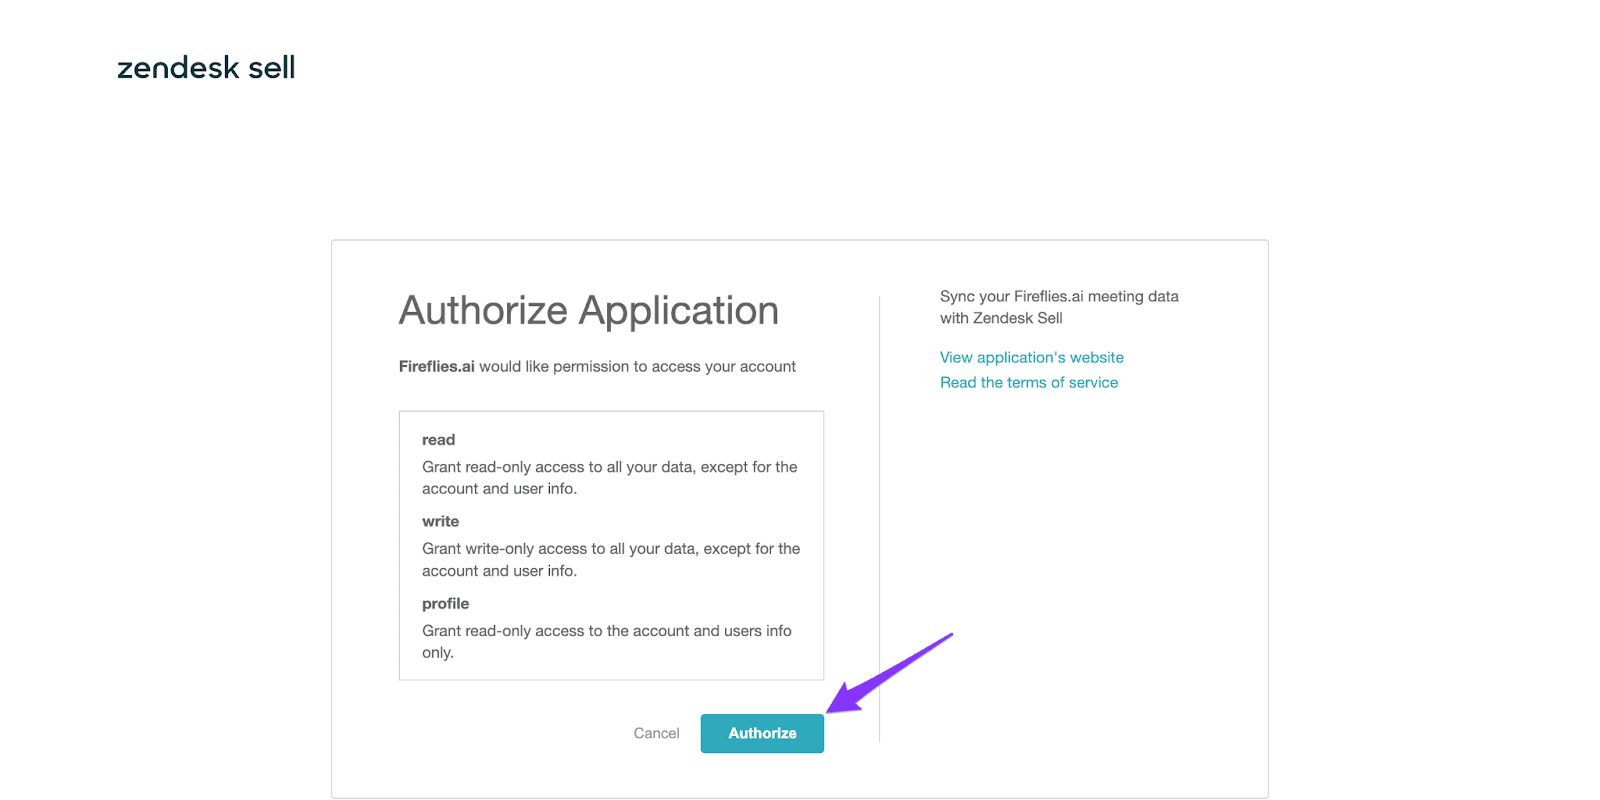The image size is (1600, 800).
Task: Click the read-only access description text
Action: (610, 477)
